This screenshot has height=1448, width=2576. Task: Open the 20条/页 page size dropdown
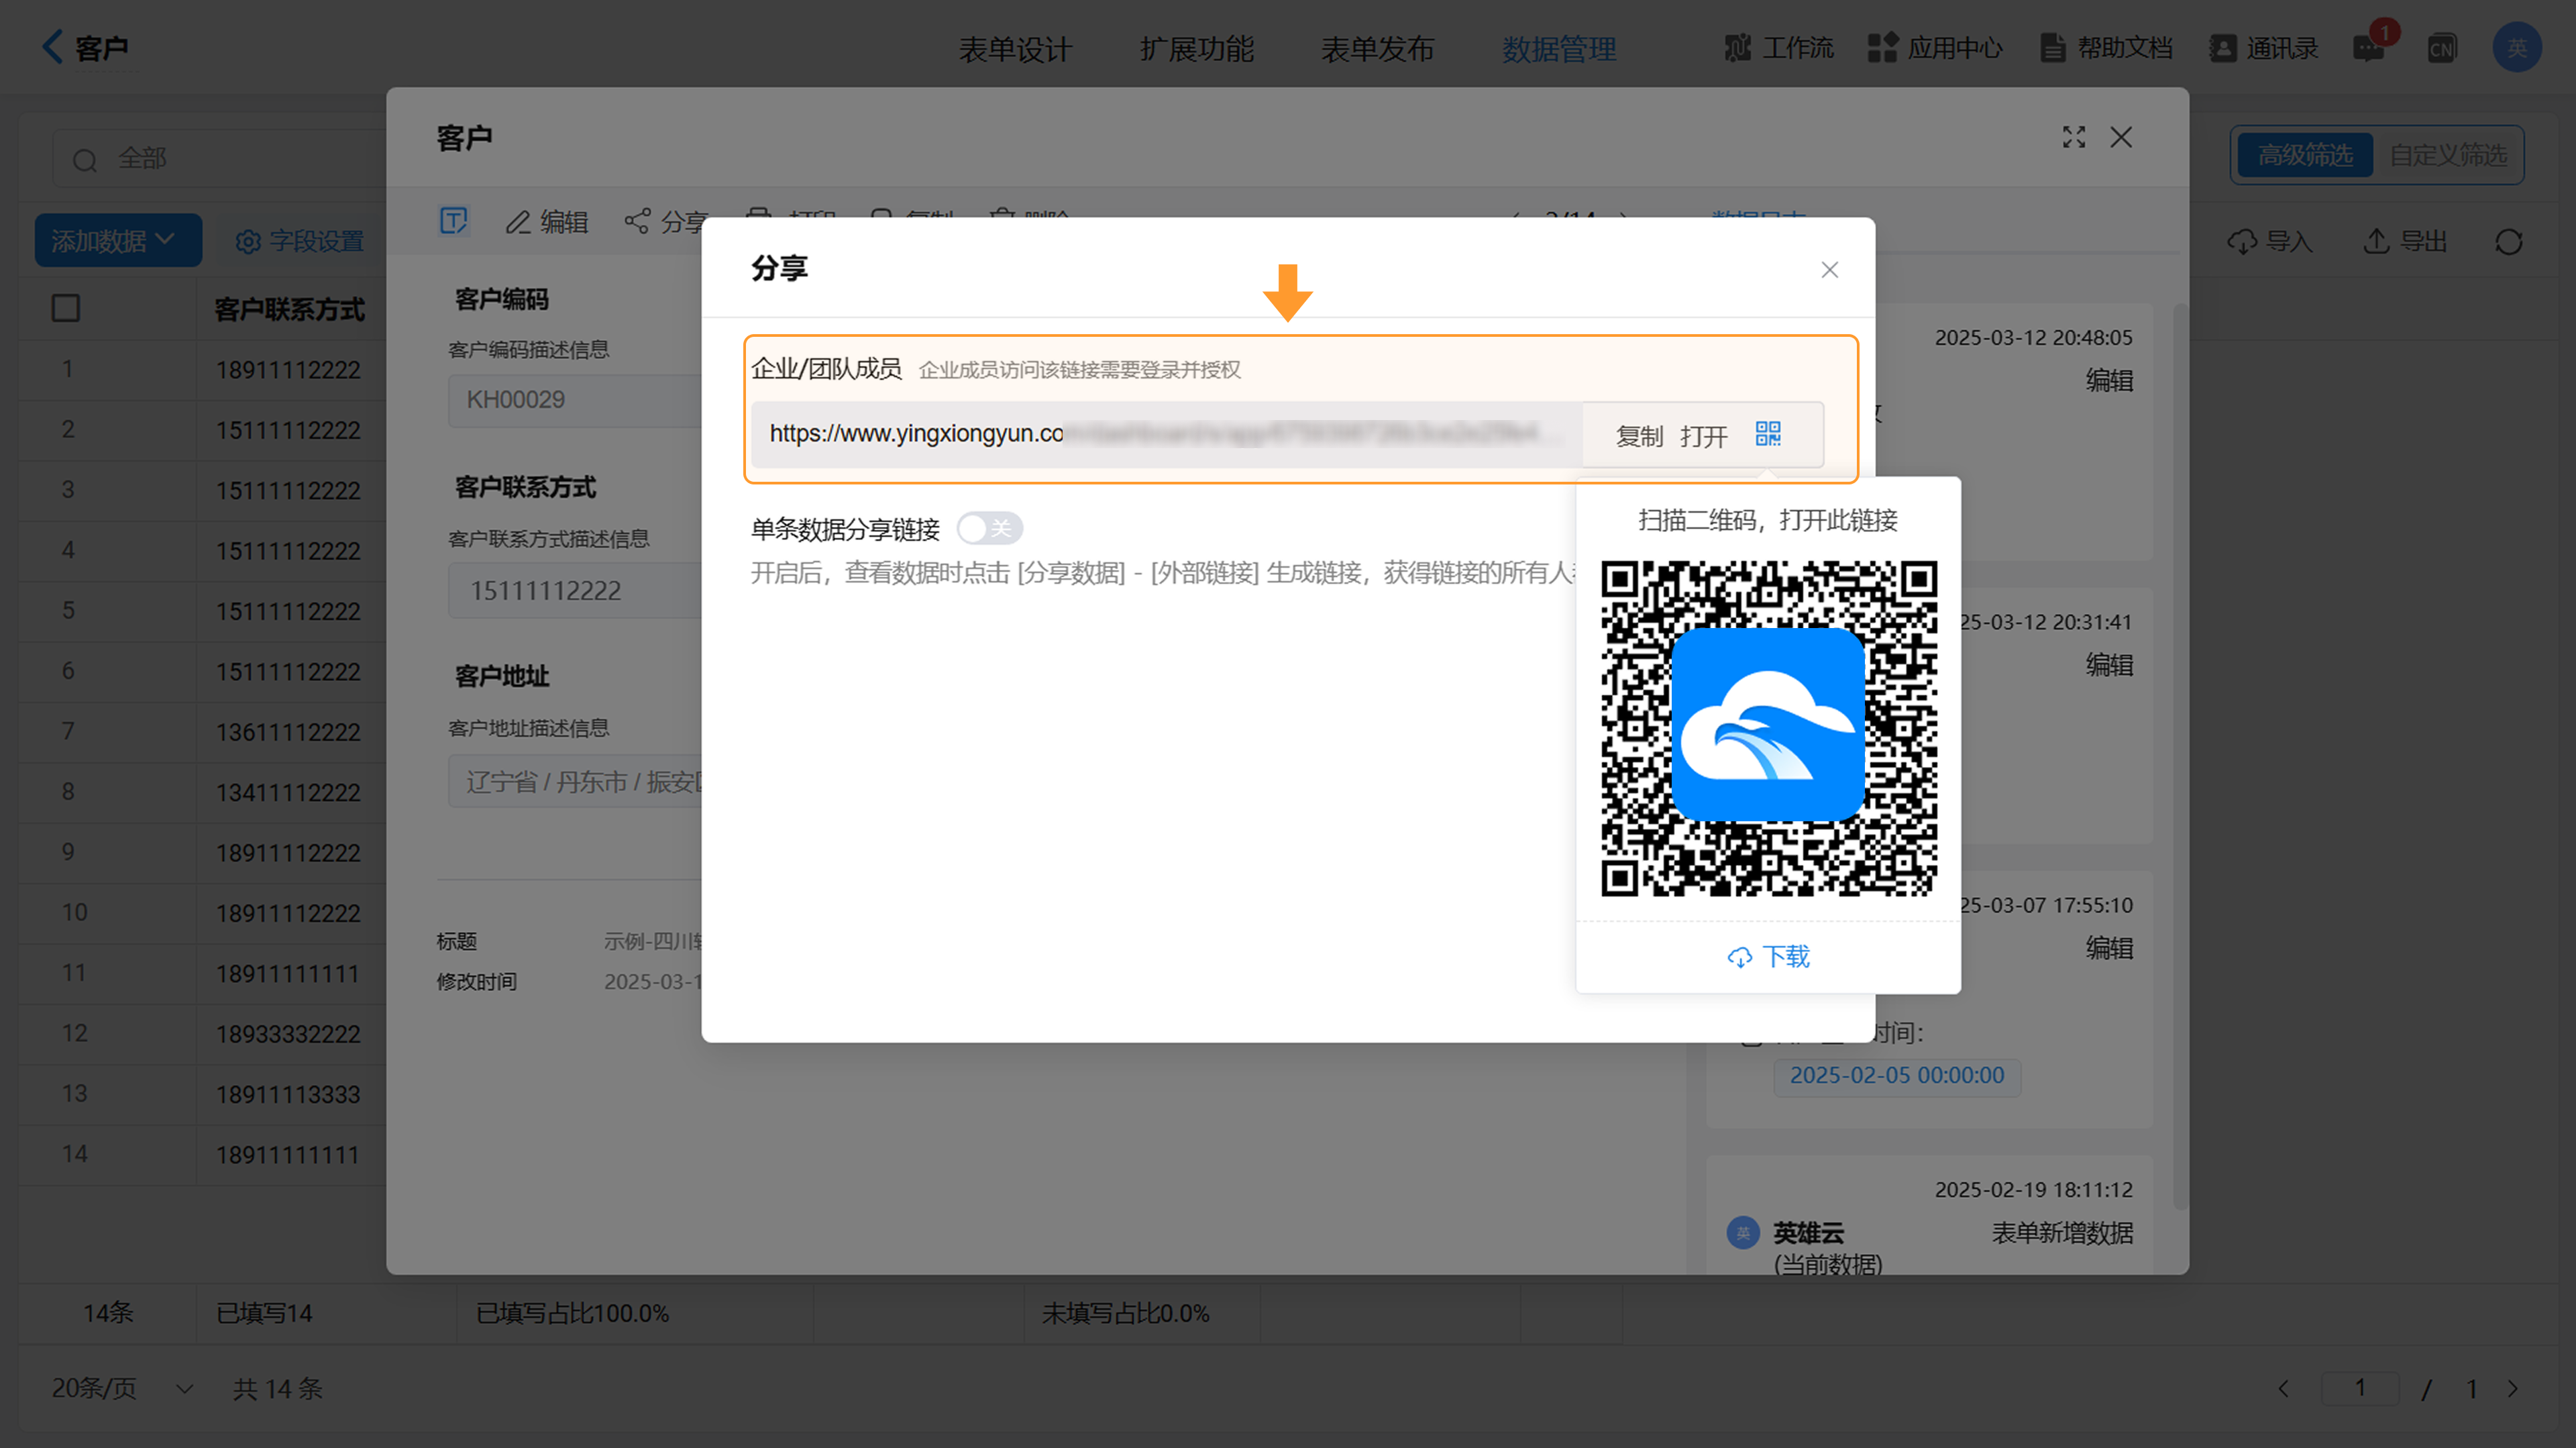pyautogui.click(x=122, y=1388)
